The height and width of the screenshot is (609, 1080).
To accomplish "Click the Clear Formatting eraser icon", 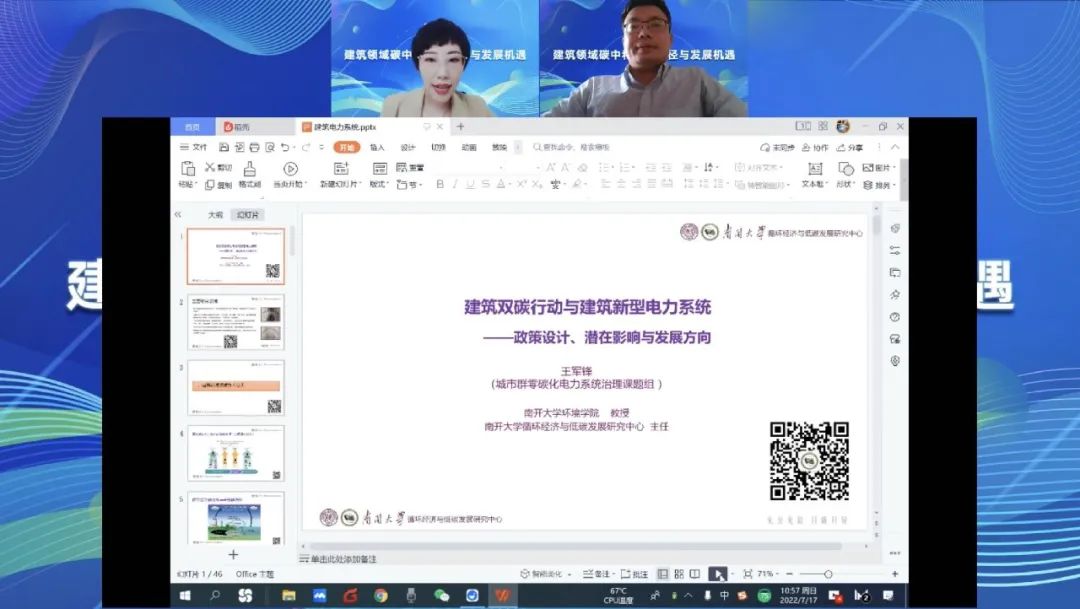I will click(x=583, y=167).
